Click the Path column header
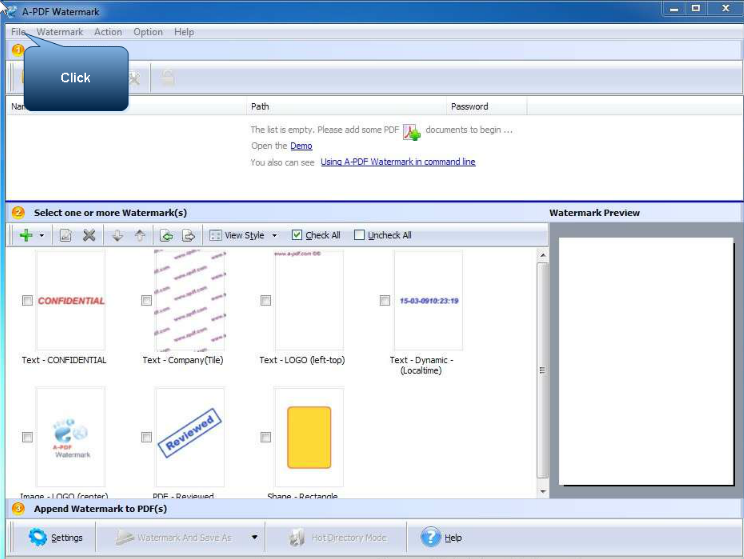 (346, 106)
